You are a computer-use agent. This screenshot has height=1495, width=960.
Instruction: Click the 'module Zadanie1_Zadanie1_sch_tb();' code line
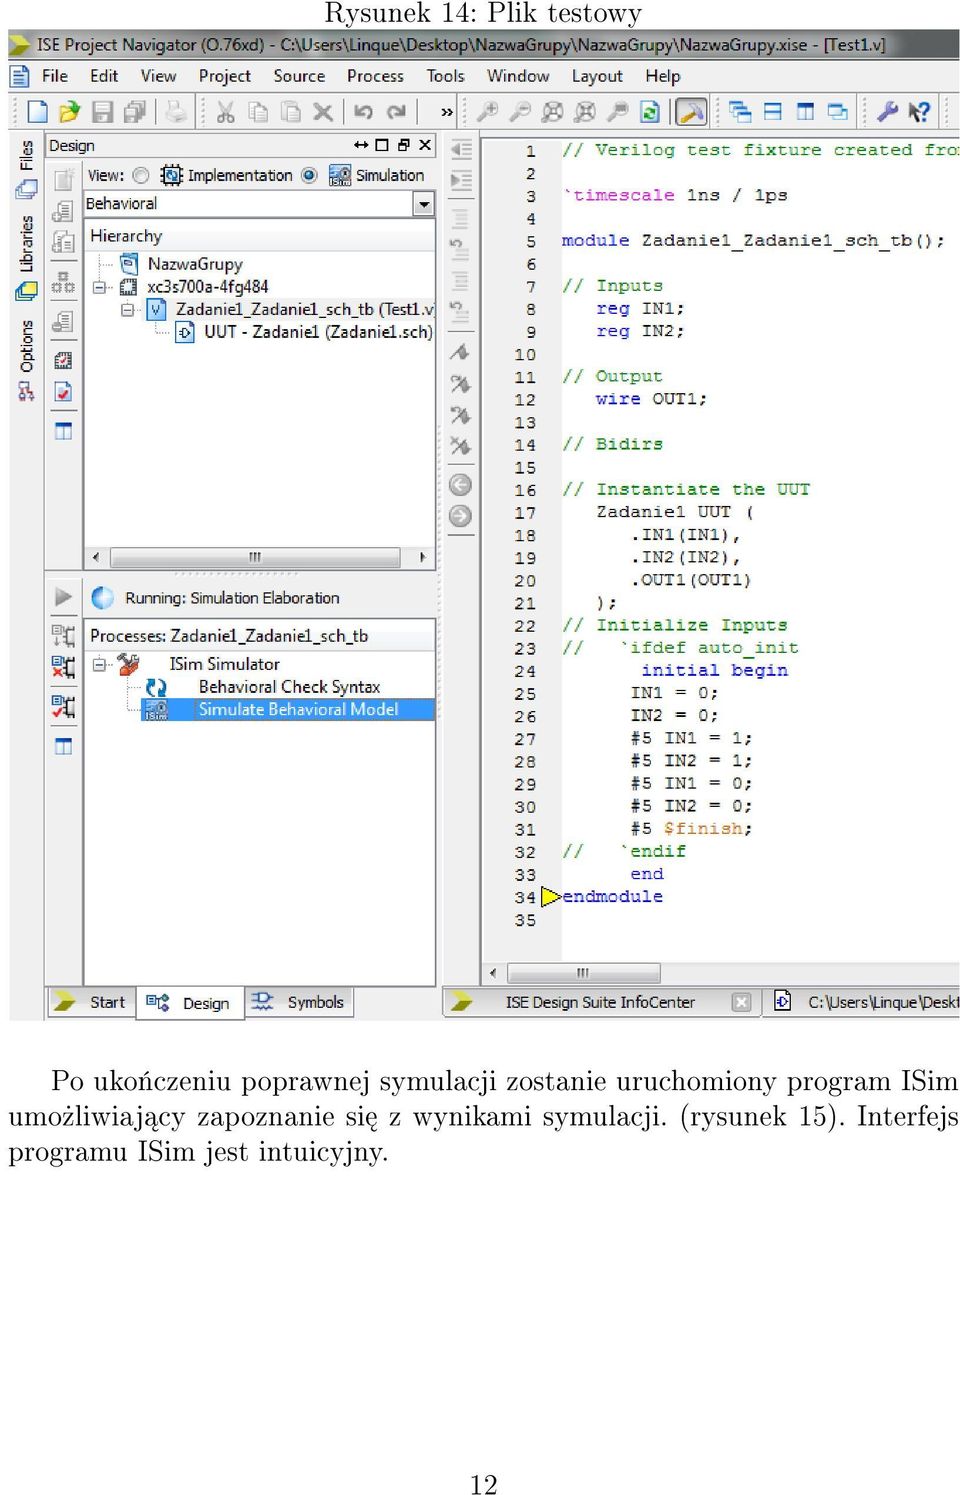click(x=752, y=241)
